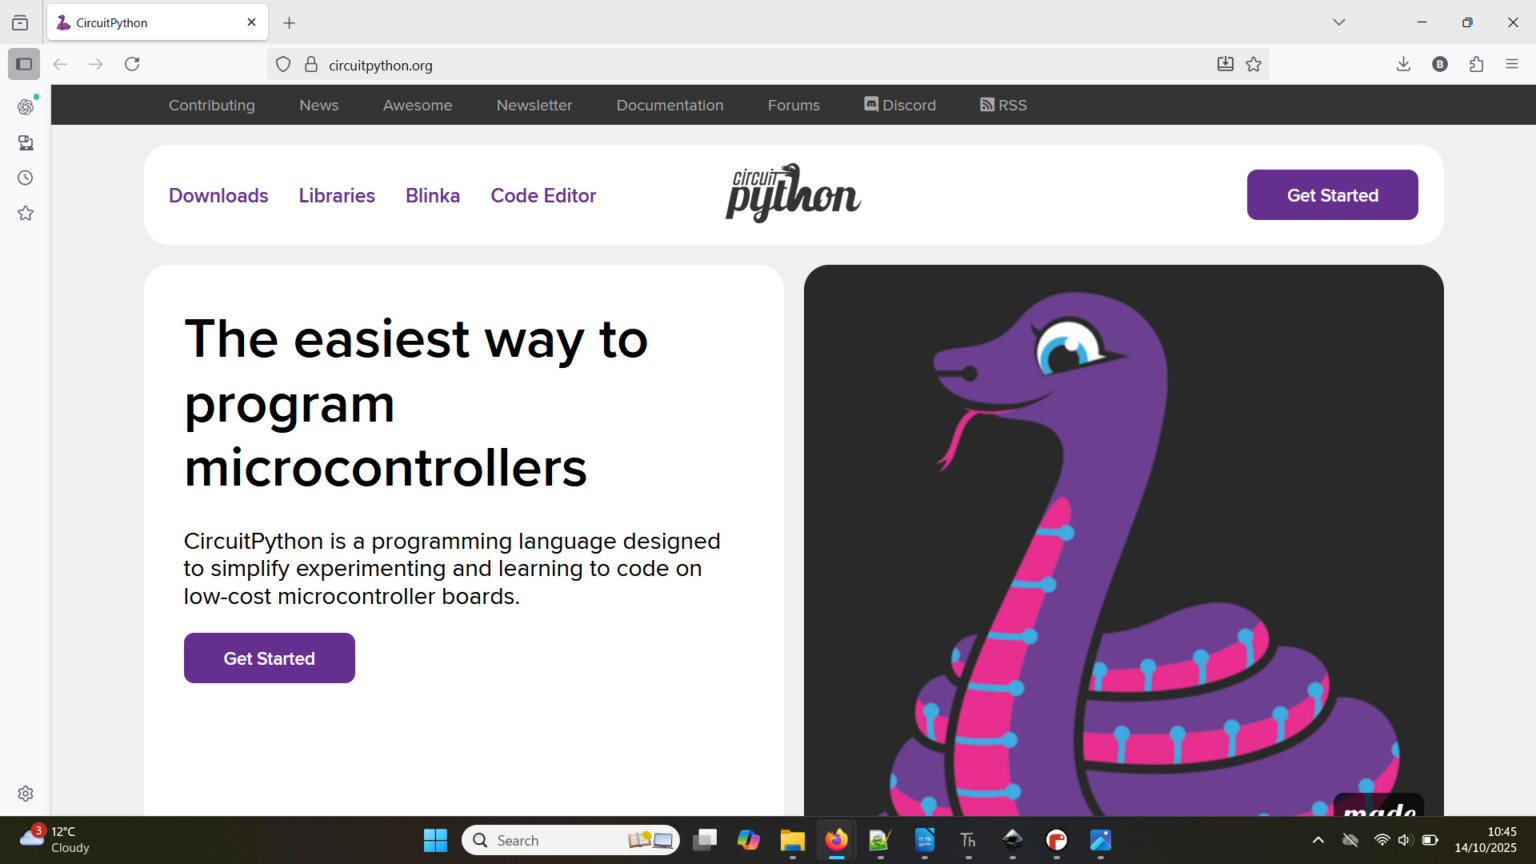
Task: Open history from the sidebar clock icon
Action: (x=26, y=178)
